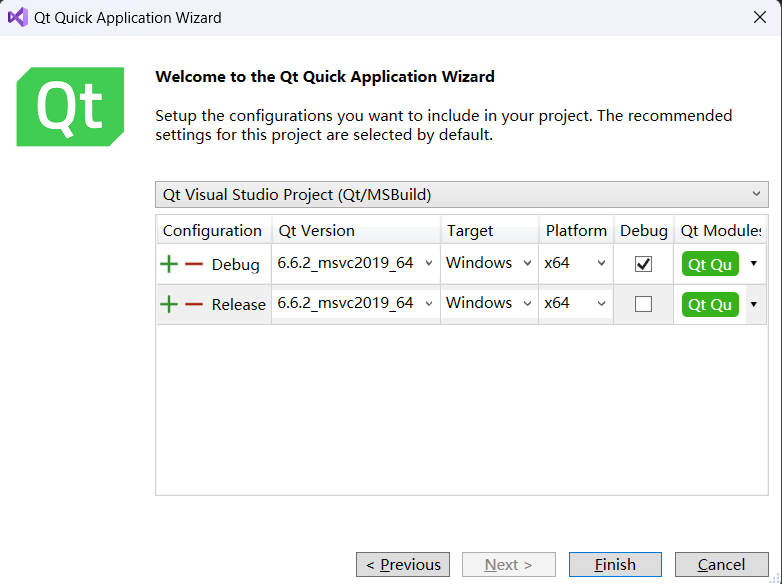
Task: Go back with the Previous button
Action: point(403,565)
